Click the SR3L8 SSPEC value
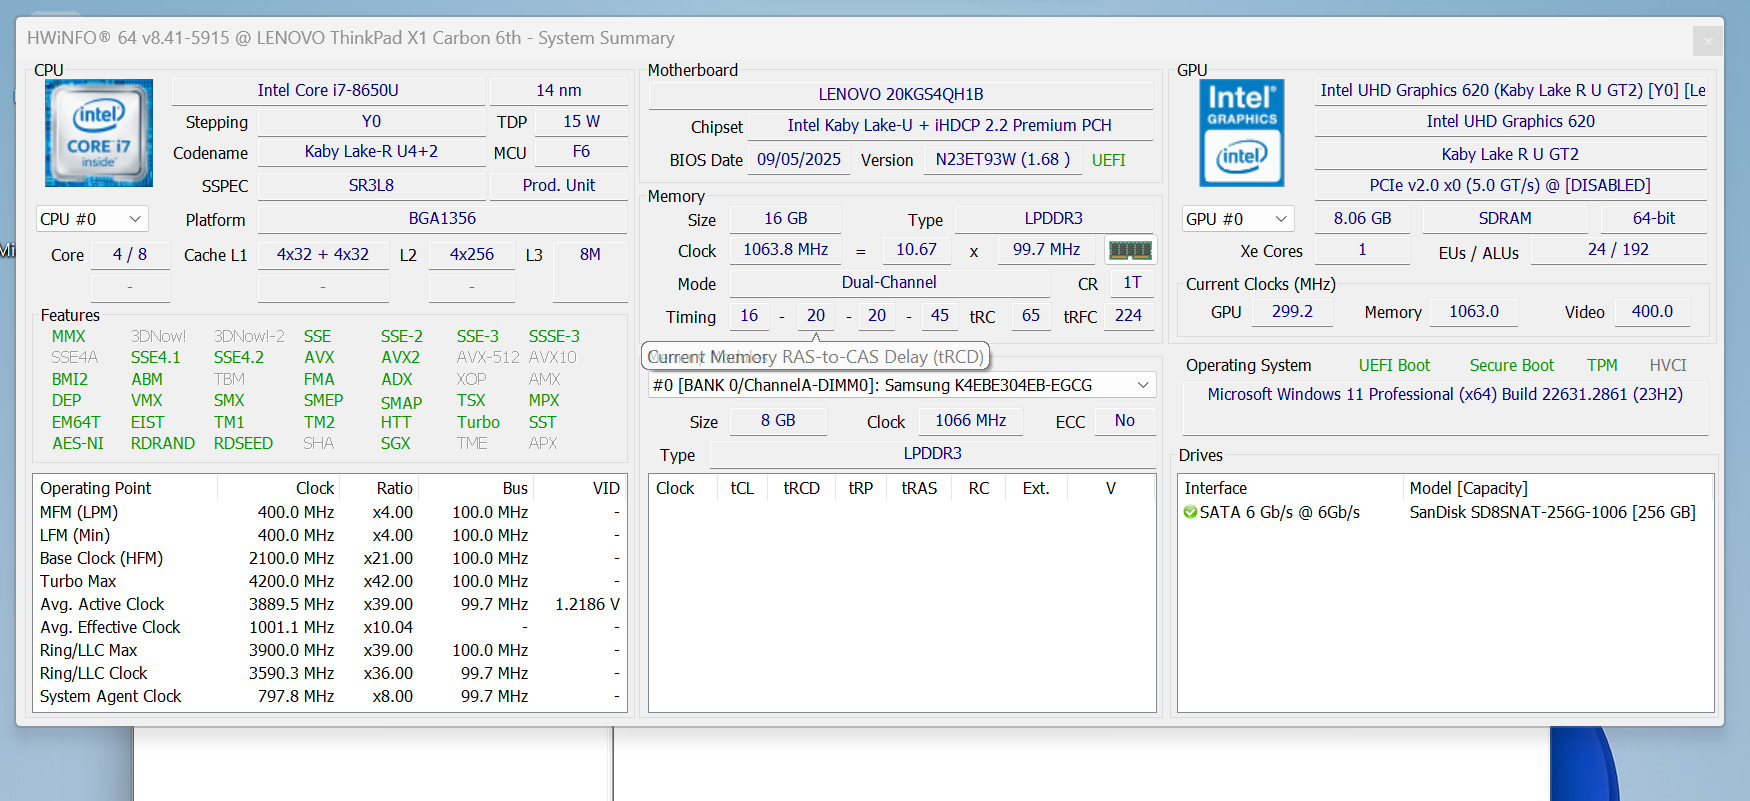This screenshot has width=1750, height=801. click(371, 185)
